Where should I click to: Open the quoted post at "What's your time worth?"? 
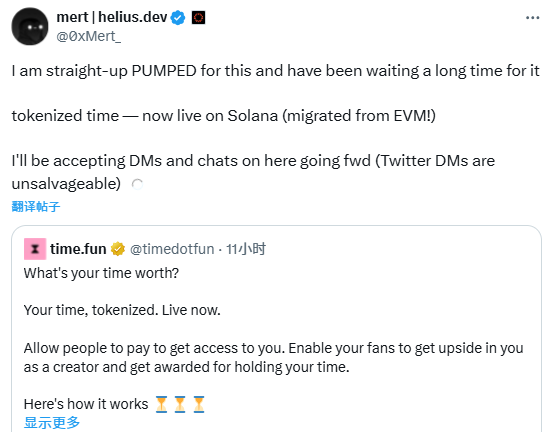[101, 273]
